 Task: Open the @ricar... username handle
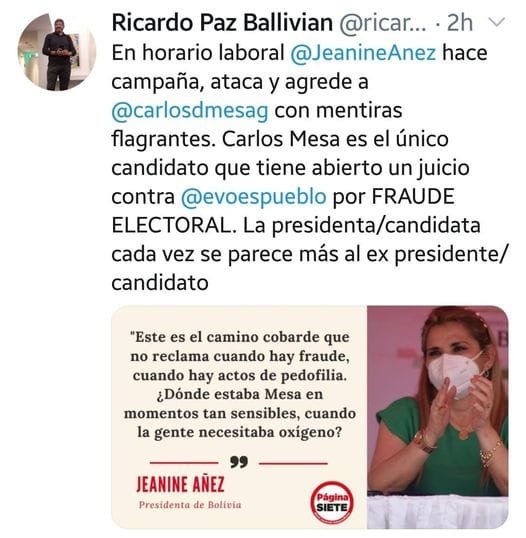[x=383, y=23]
